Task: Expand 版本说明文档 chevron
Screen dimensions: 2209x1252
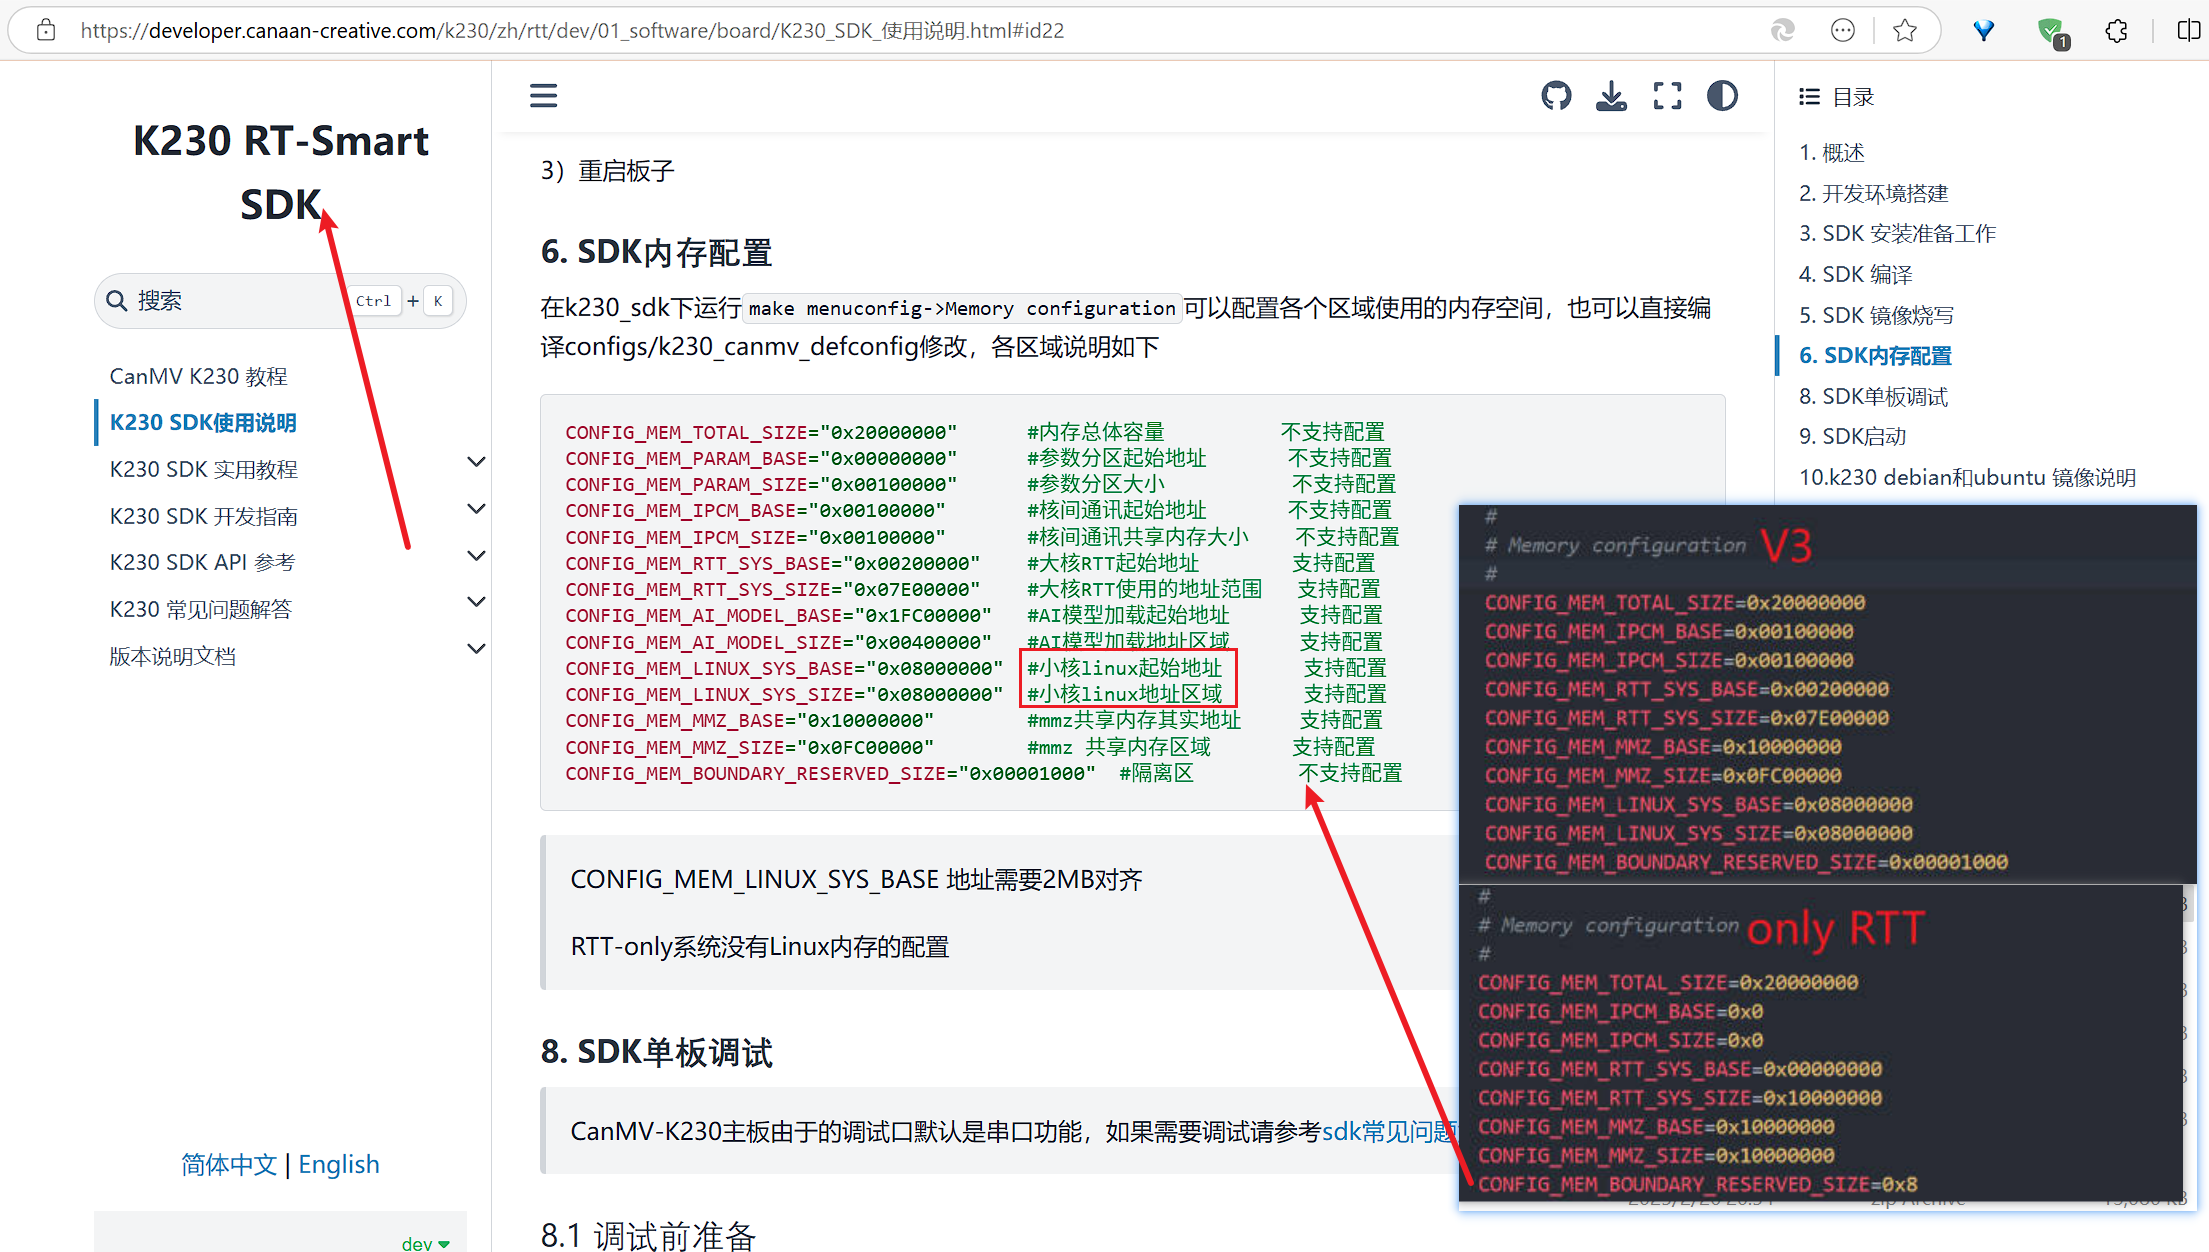Action: [x=476, y=649]
